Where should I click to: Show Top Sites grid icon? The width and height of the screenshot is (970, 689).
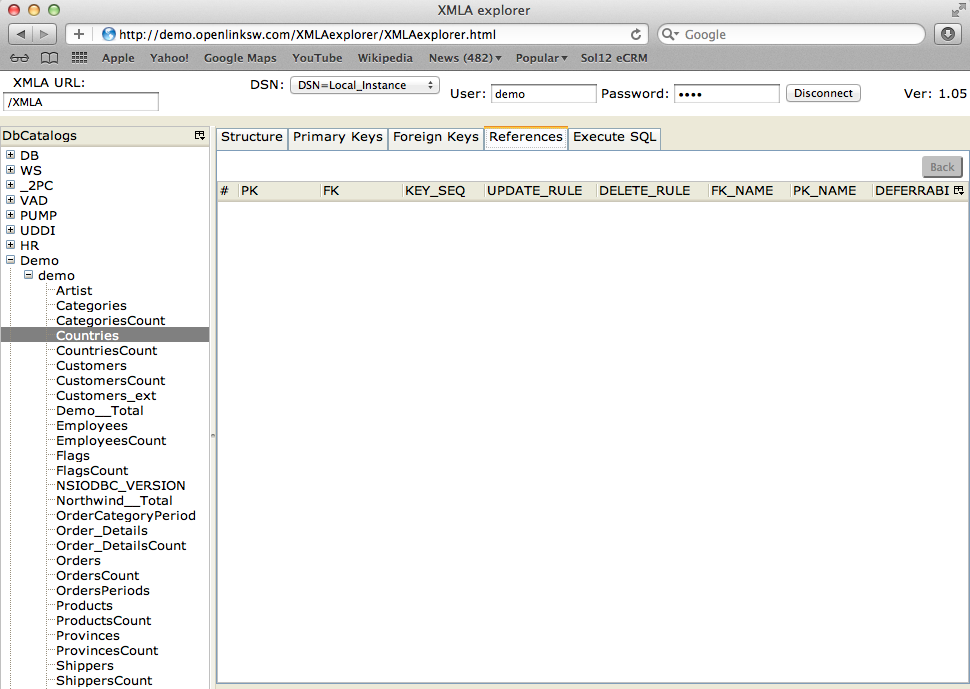79,58
